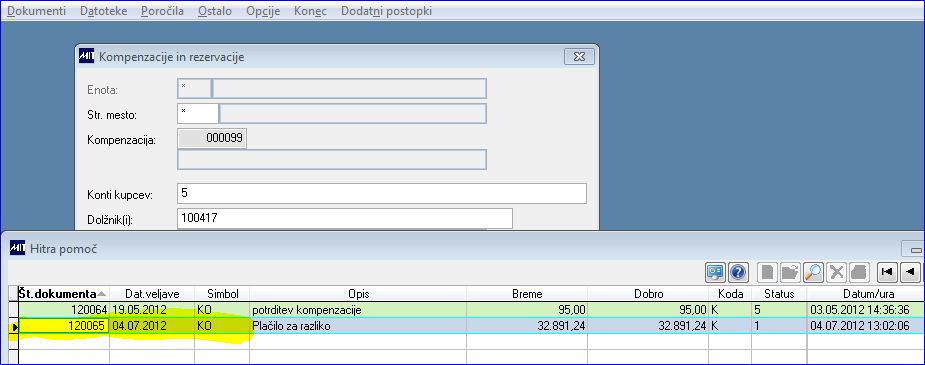This screenshot has width=925, height=365.
Task: Click the grayed X delete icon
Action: point(836,272)
